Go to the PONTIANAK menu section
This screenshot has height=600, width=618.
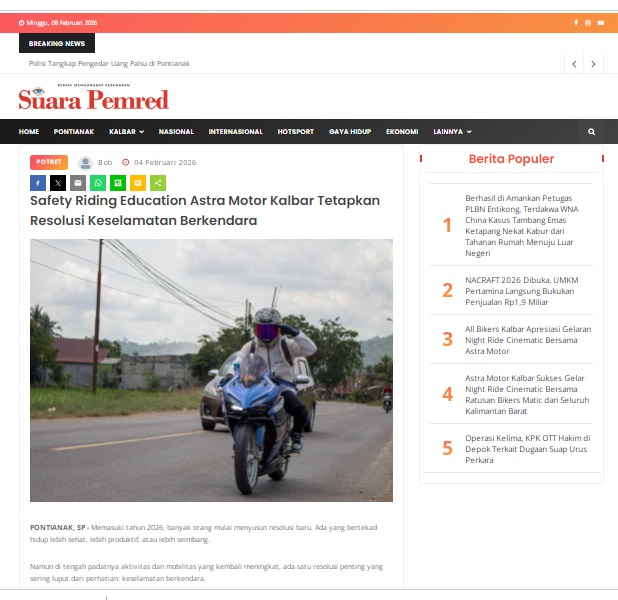[x=74, y=132]
